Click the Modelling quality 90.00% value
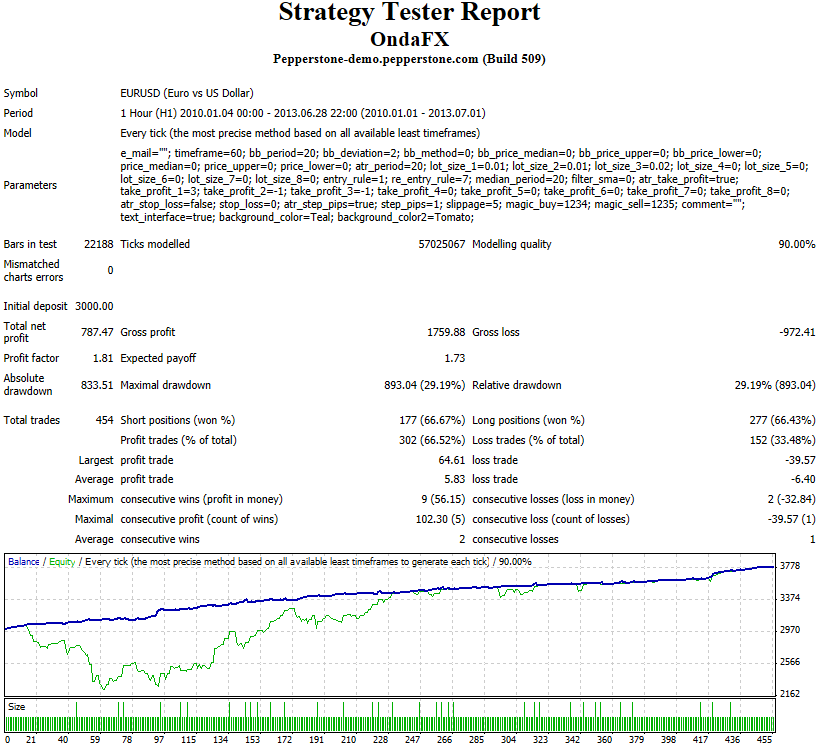This screenshot has width=818, height=749. (x=795, y=245)
